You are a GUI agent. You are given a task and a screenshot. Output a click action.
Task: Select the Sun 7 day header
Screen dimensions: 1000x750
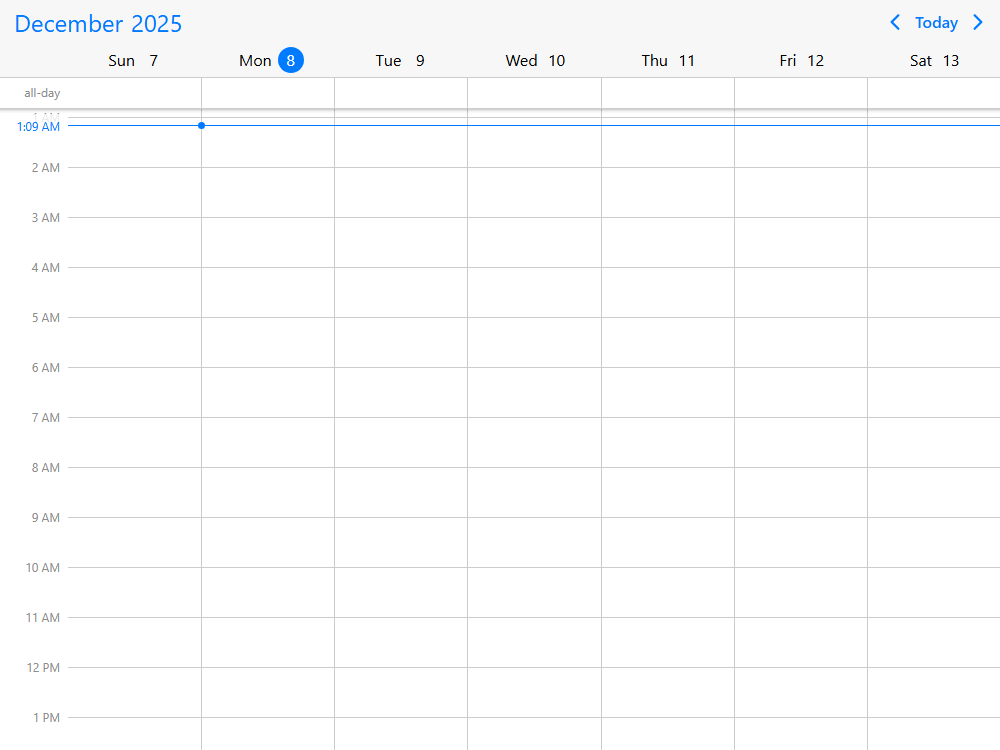133,61
